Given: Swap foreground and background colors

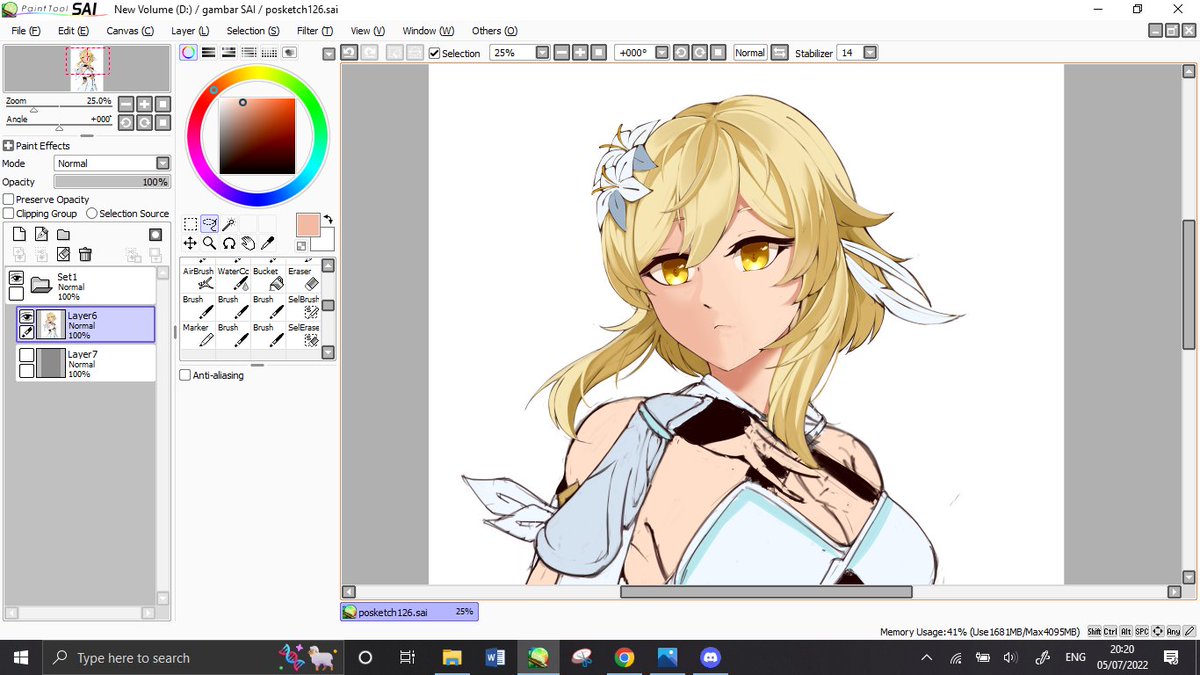Looking at the screenshot, I should [x=328, y=220].
